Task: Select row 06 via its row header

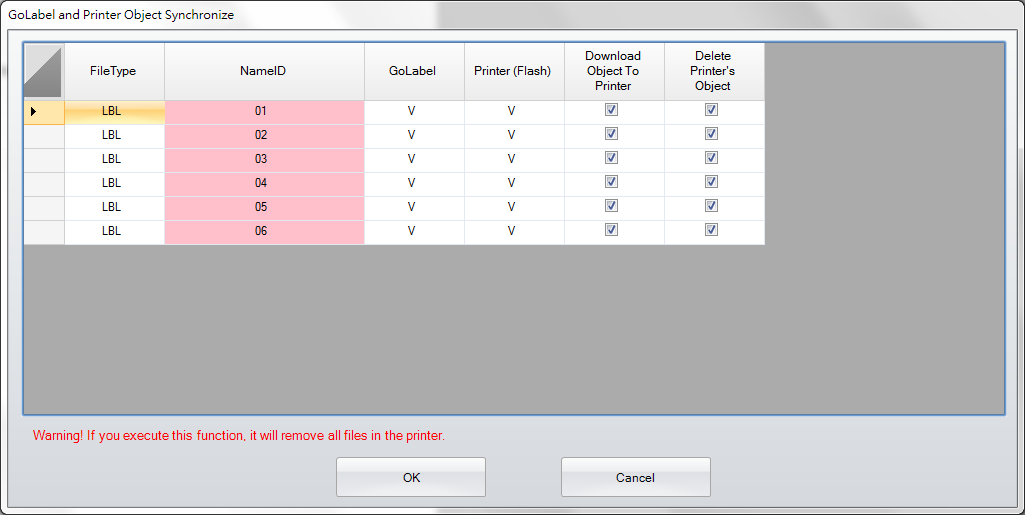Action: coord(44,232)
